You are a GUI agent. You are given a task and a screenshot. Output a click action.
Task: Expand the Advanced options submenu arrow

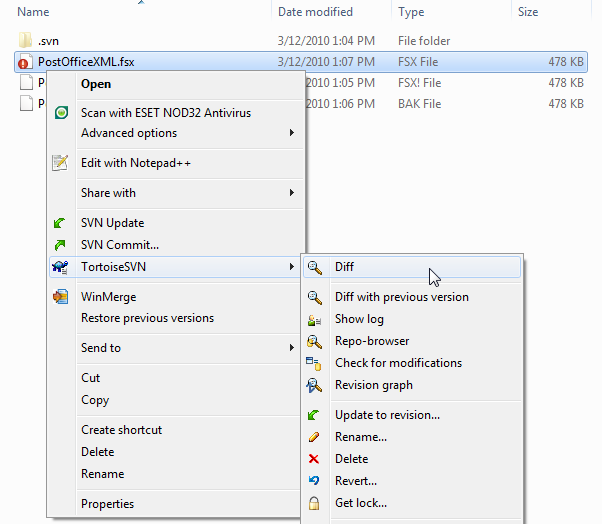(x=292, y=133)
